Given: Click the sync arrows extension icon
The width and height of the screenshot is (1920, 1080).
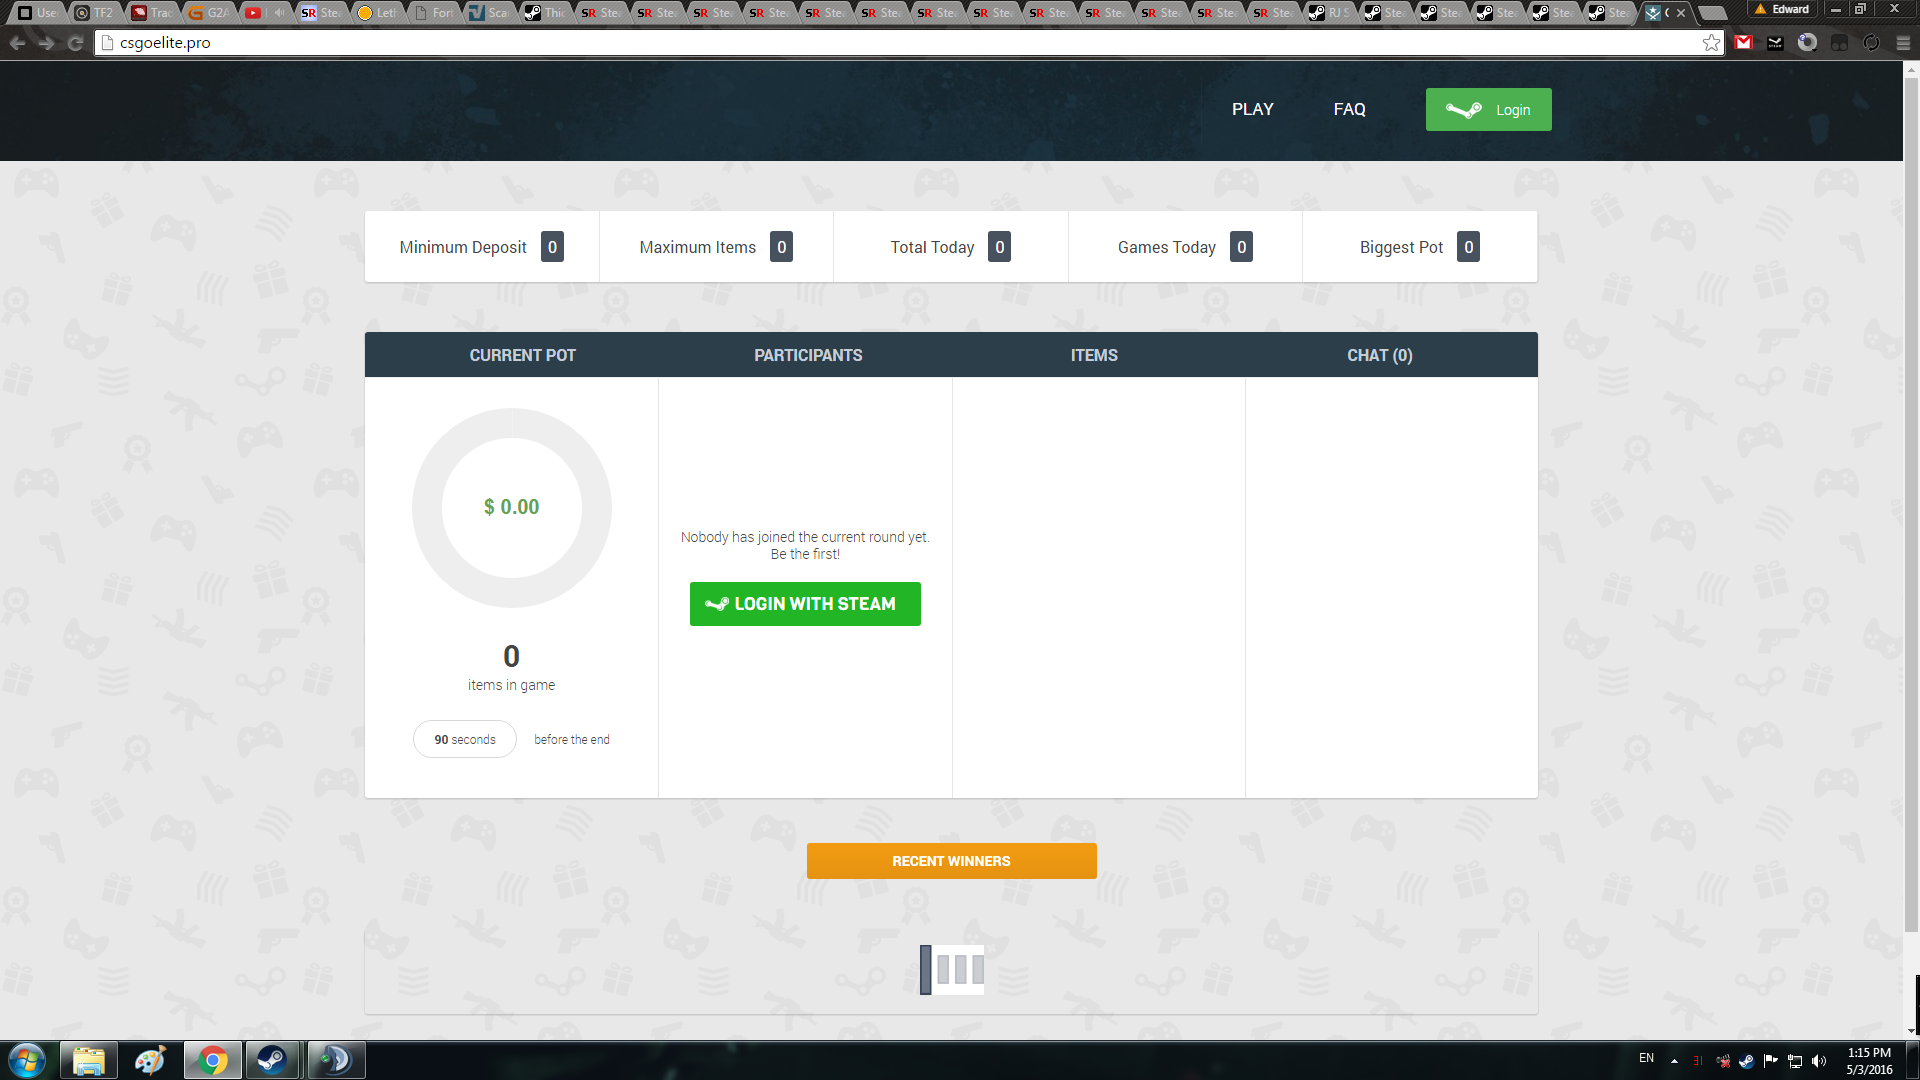Looking at the screenshot, I should click(1871, 43).
